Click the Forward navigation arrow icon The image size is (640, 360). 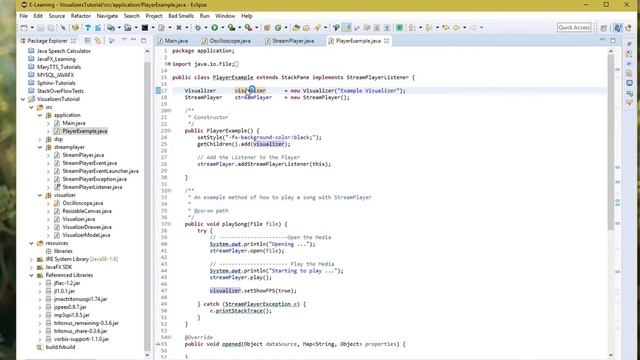pos(473,27)
